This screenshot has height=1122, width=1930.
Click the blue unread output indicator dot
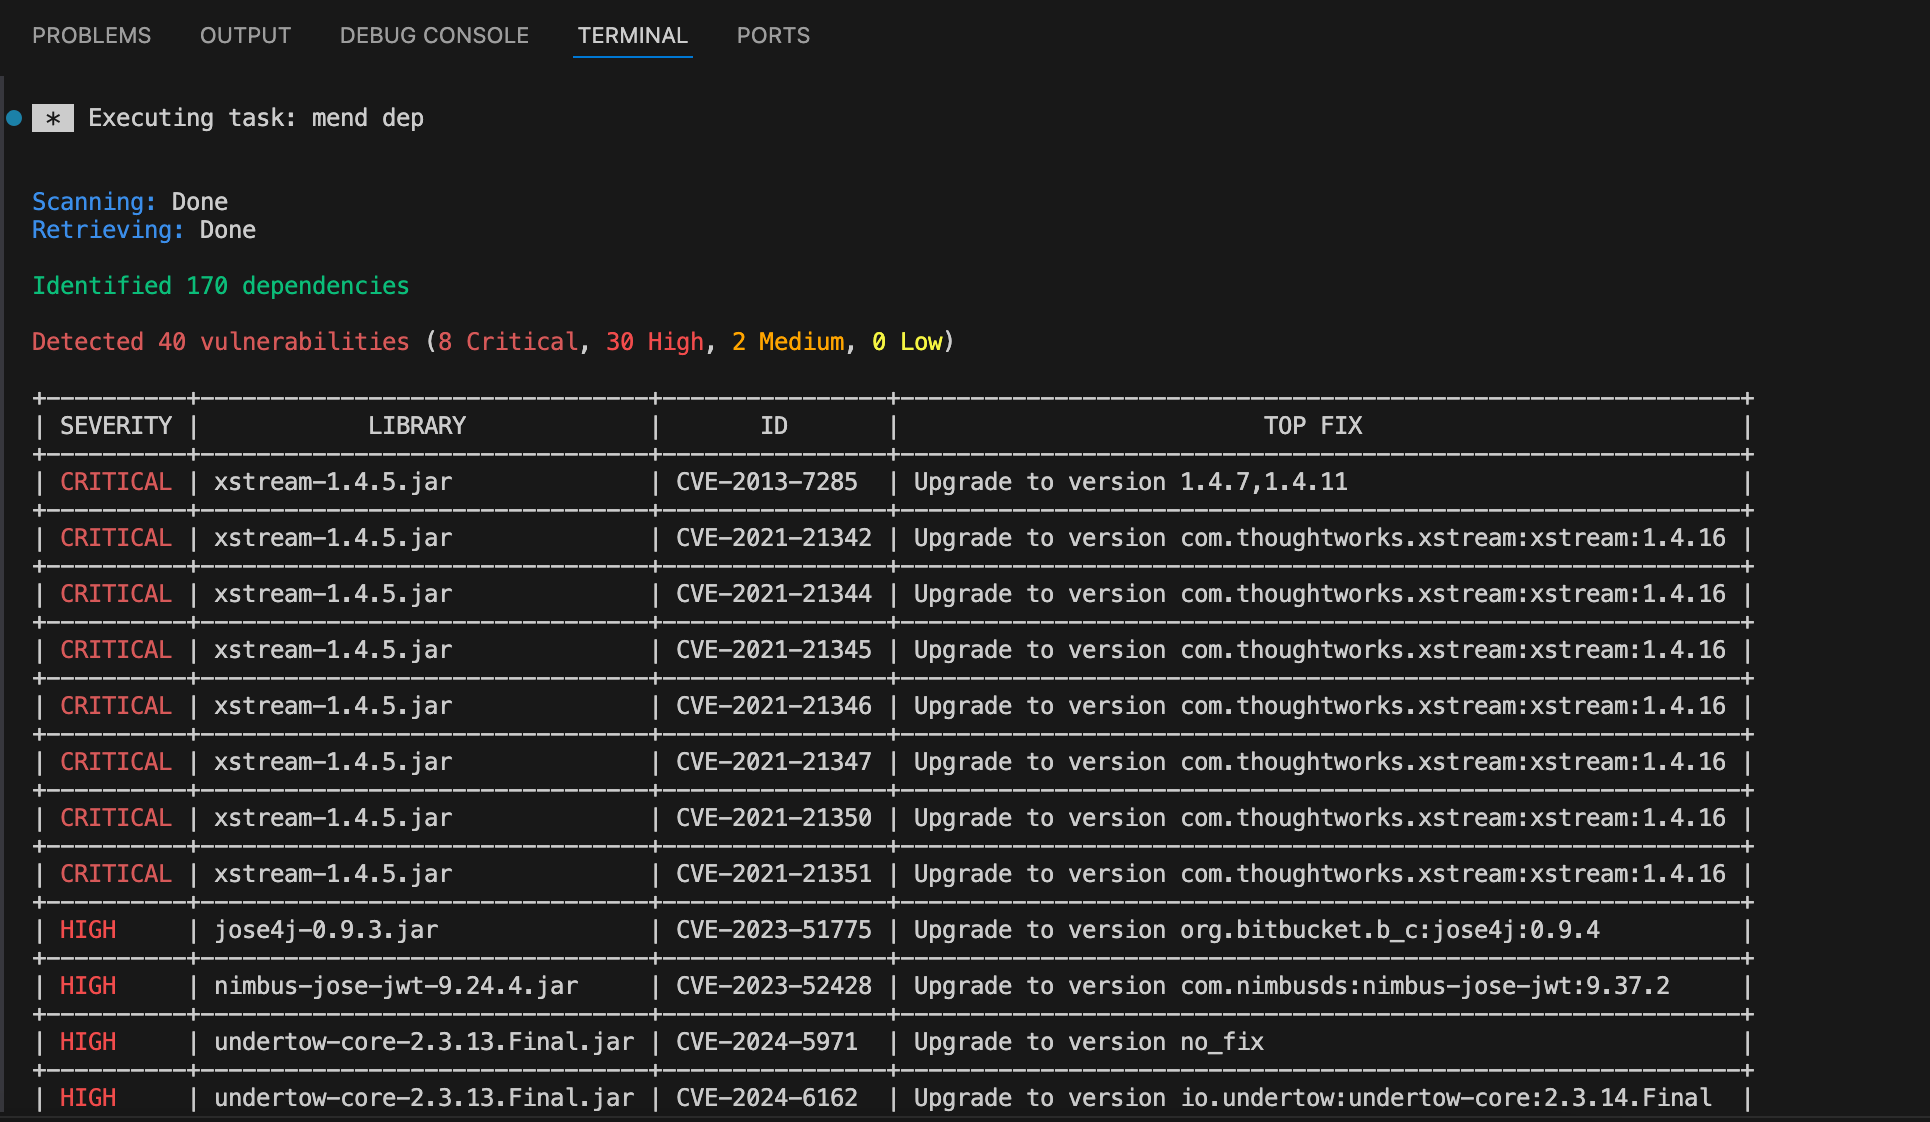[x=13, y=117]
